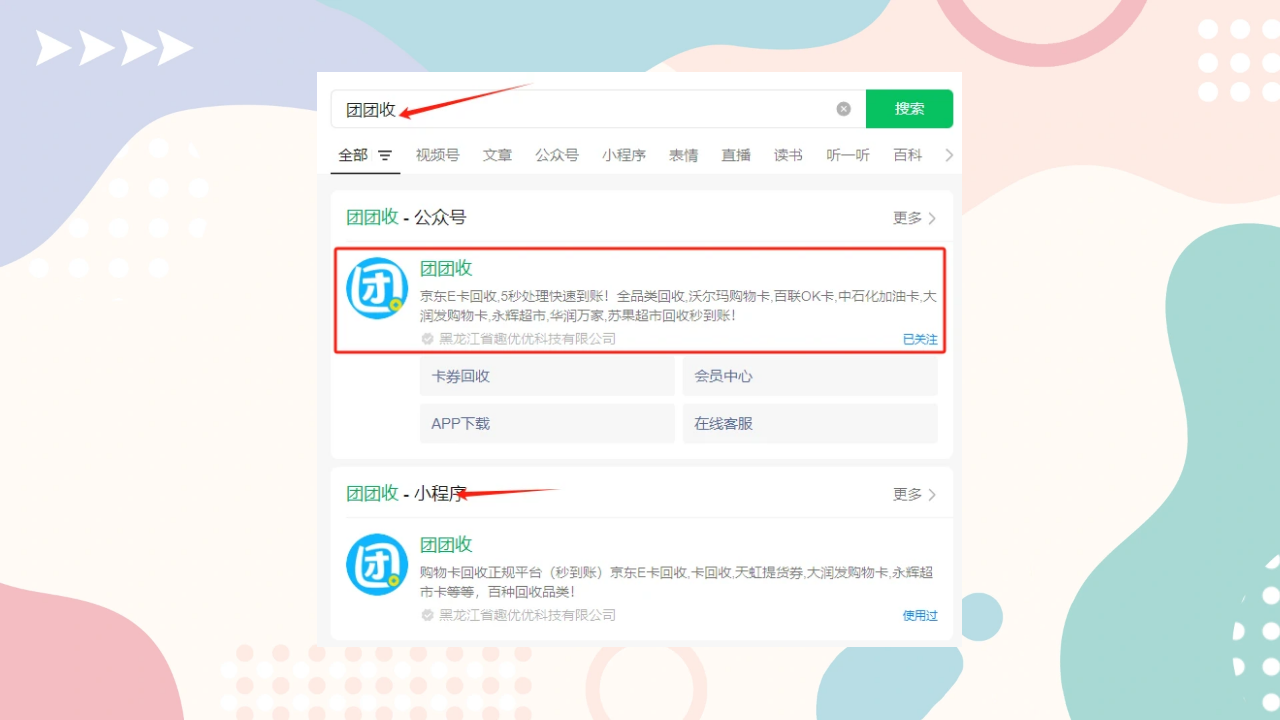Open the 团团收 小程序 avatar

tap(377, 565)
